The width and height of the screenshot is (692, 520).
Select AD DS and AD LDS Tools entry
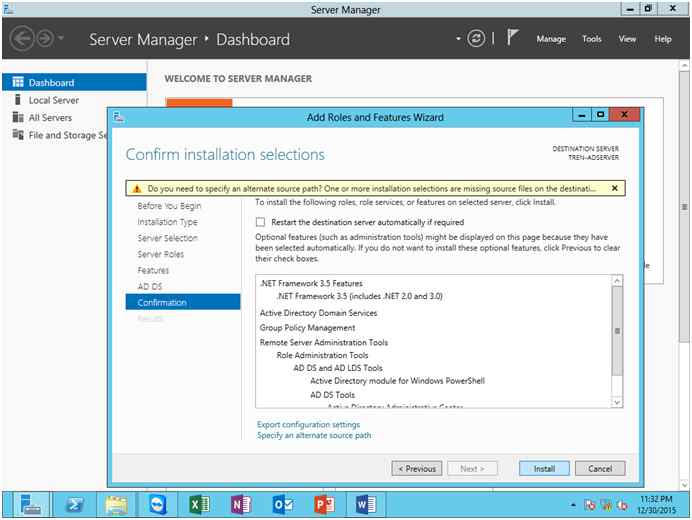point(338,368)
